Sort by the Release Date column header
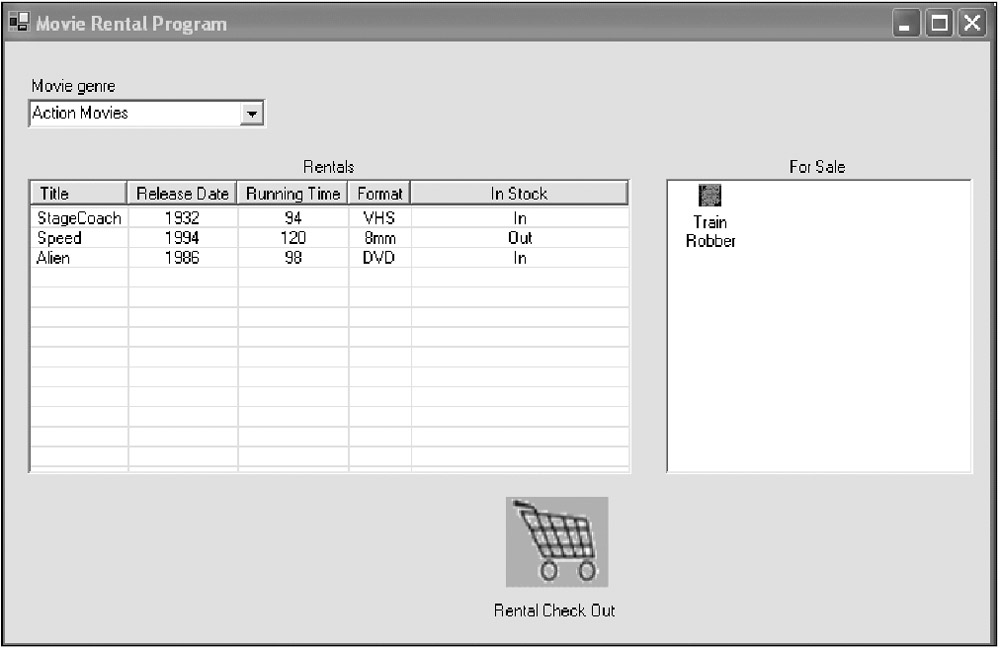The image size is (1000, 650). click(182, 193)
